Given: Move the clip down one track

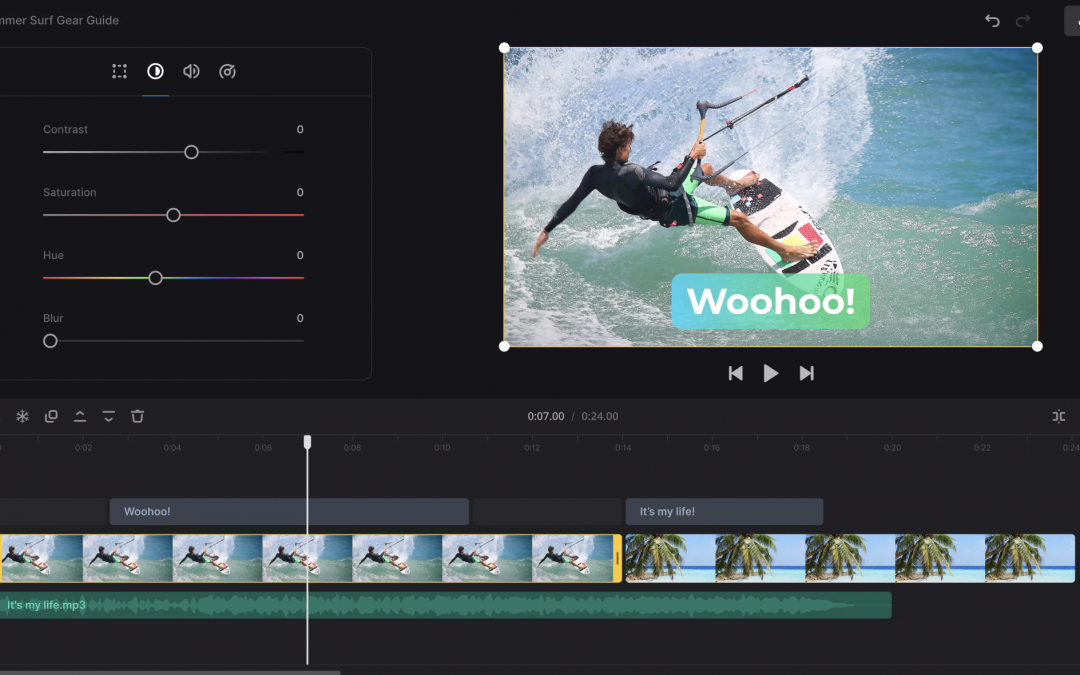Looking at the screenshot, I should (109, 416).
